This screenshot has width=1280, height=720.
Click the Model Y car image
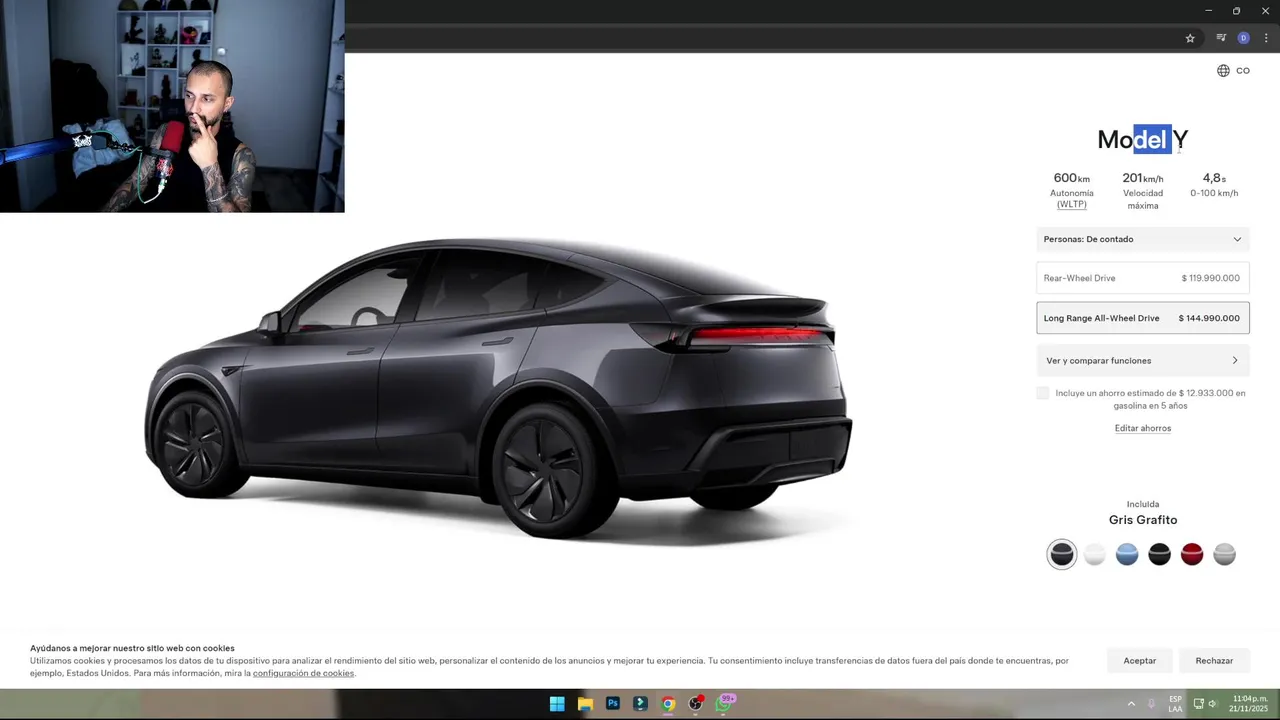500,390
